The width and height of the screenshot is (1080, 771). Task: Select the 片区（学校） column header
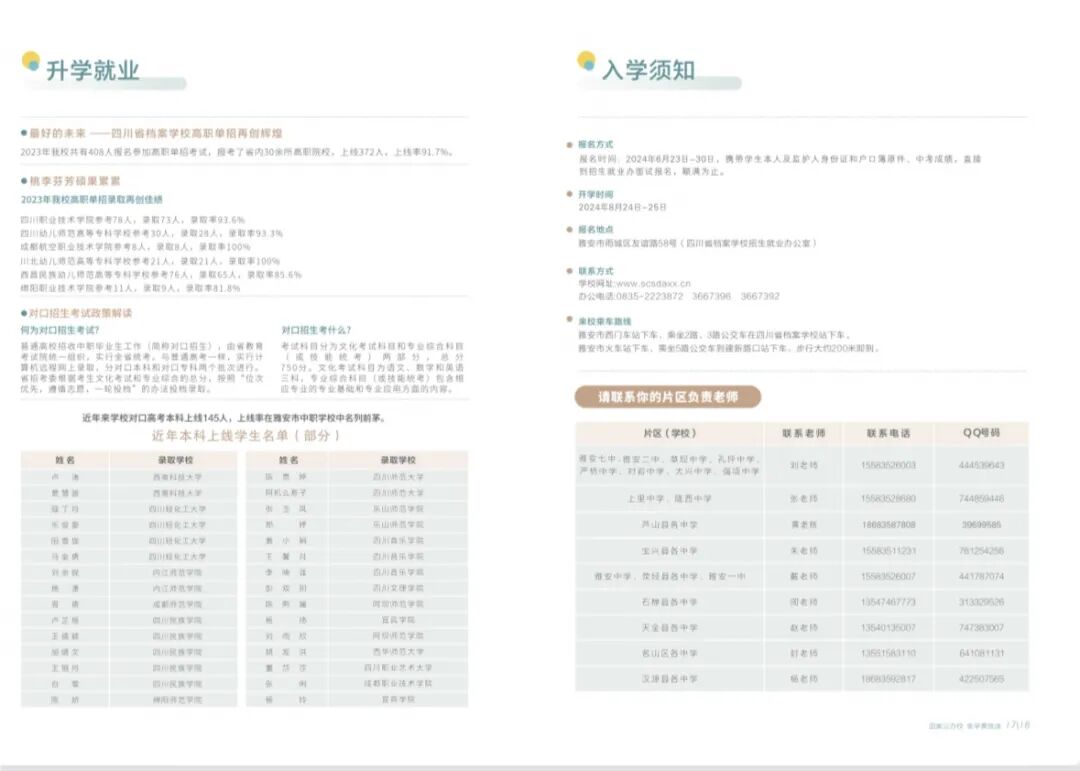click(x=669, y=433)
